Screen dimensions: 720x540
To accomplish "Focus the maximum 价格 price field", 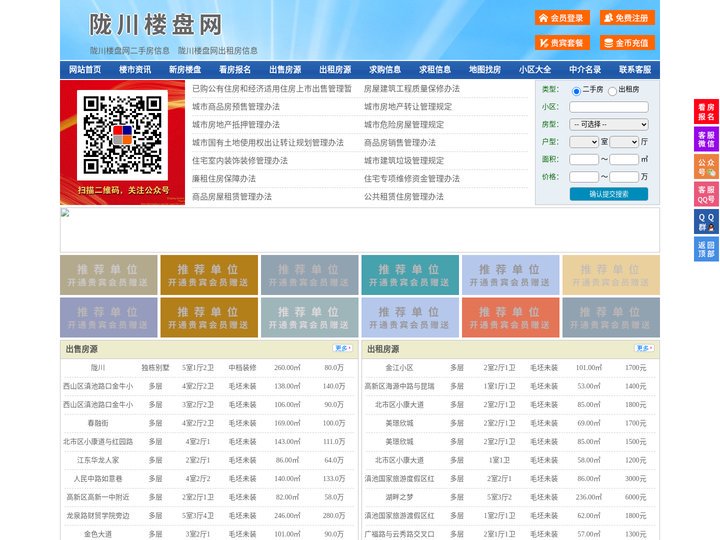I will (x=624, y=177).
